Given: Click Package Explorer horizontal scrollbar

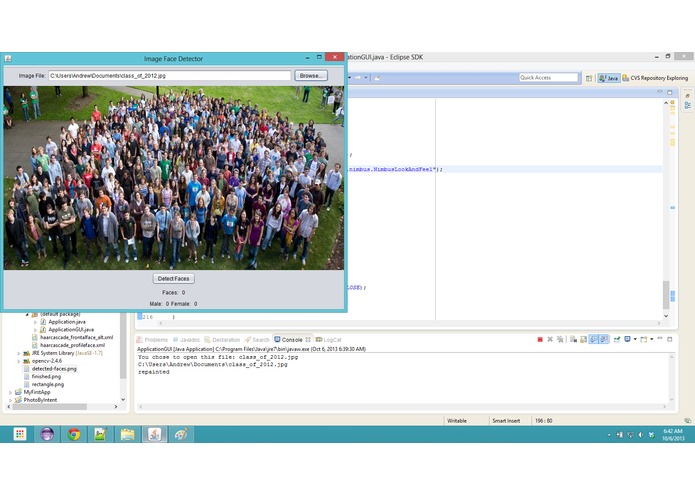Looking at the screenshot, I should point(50,407).
